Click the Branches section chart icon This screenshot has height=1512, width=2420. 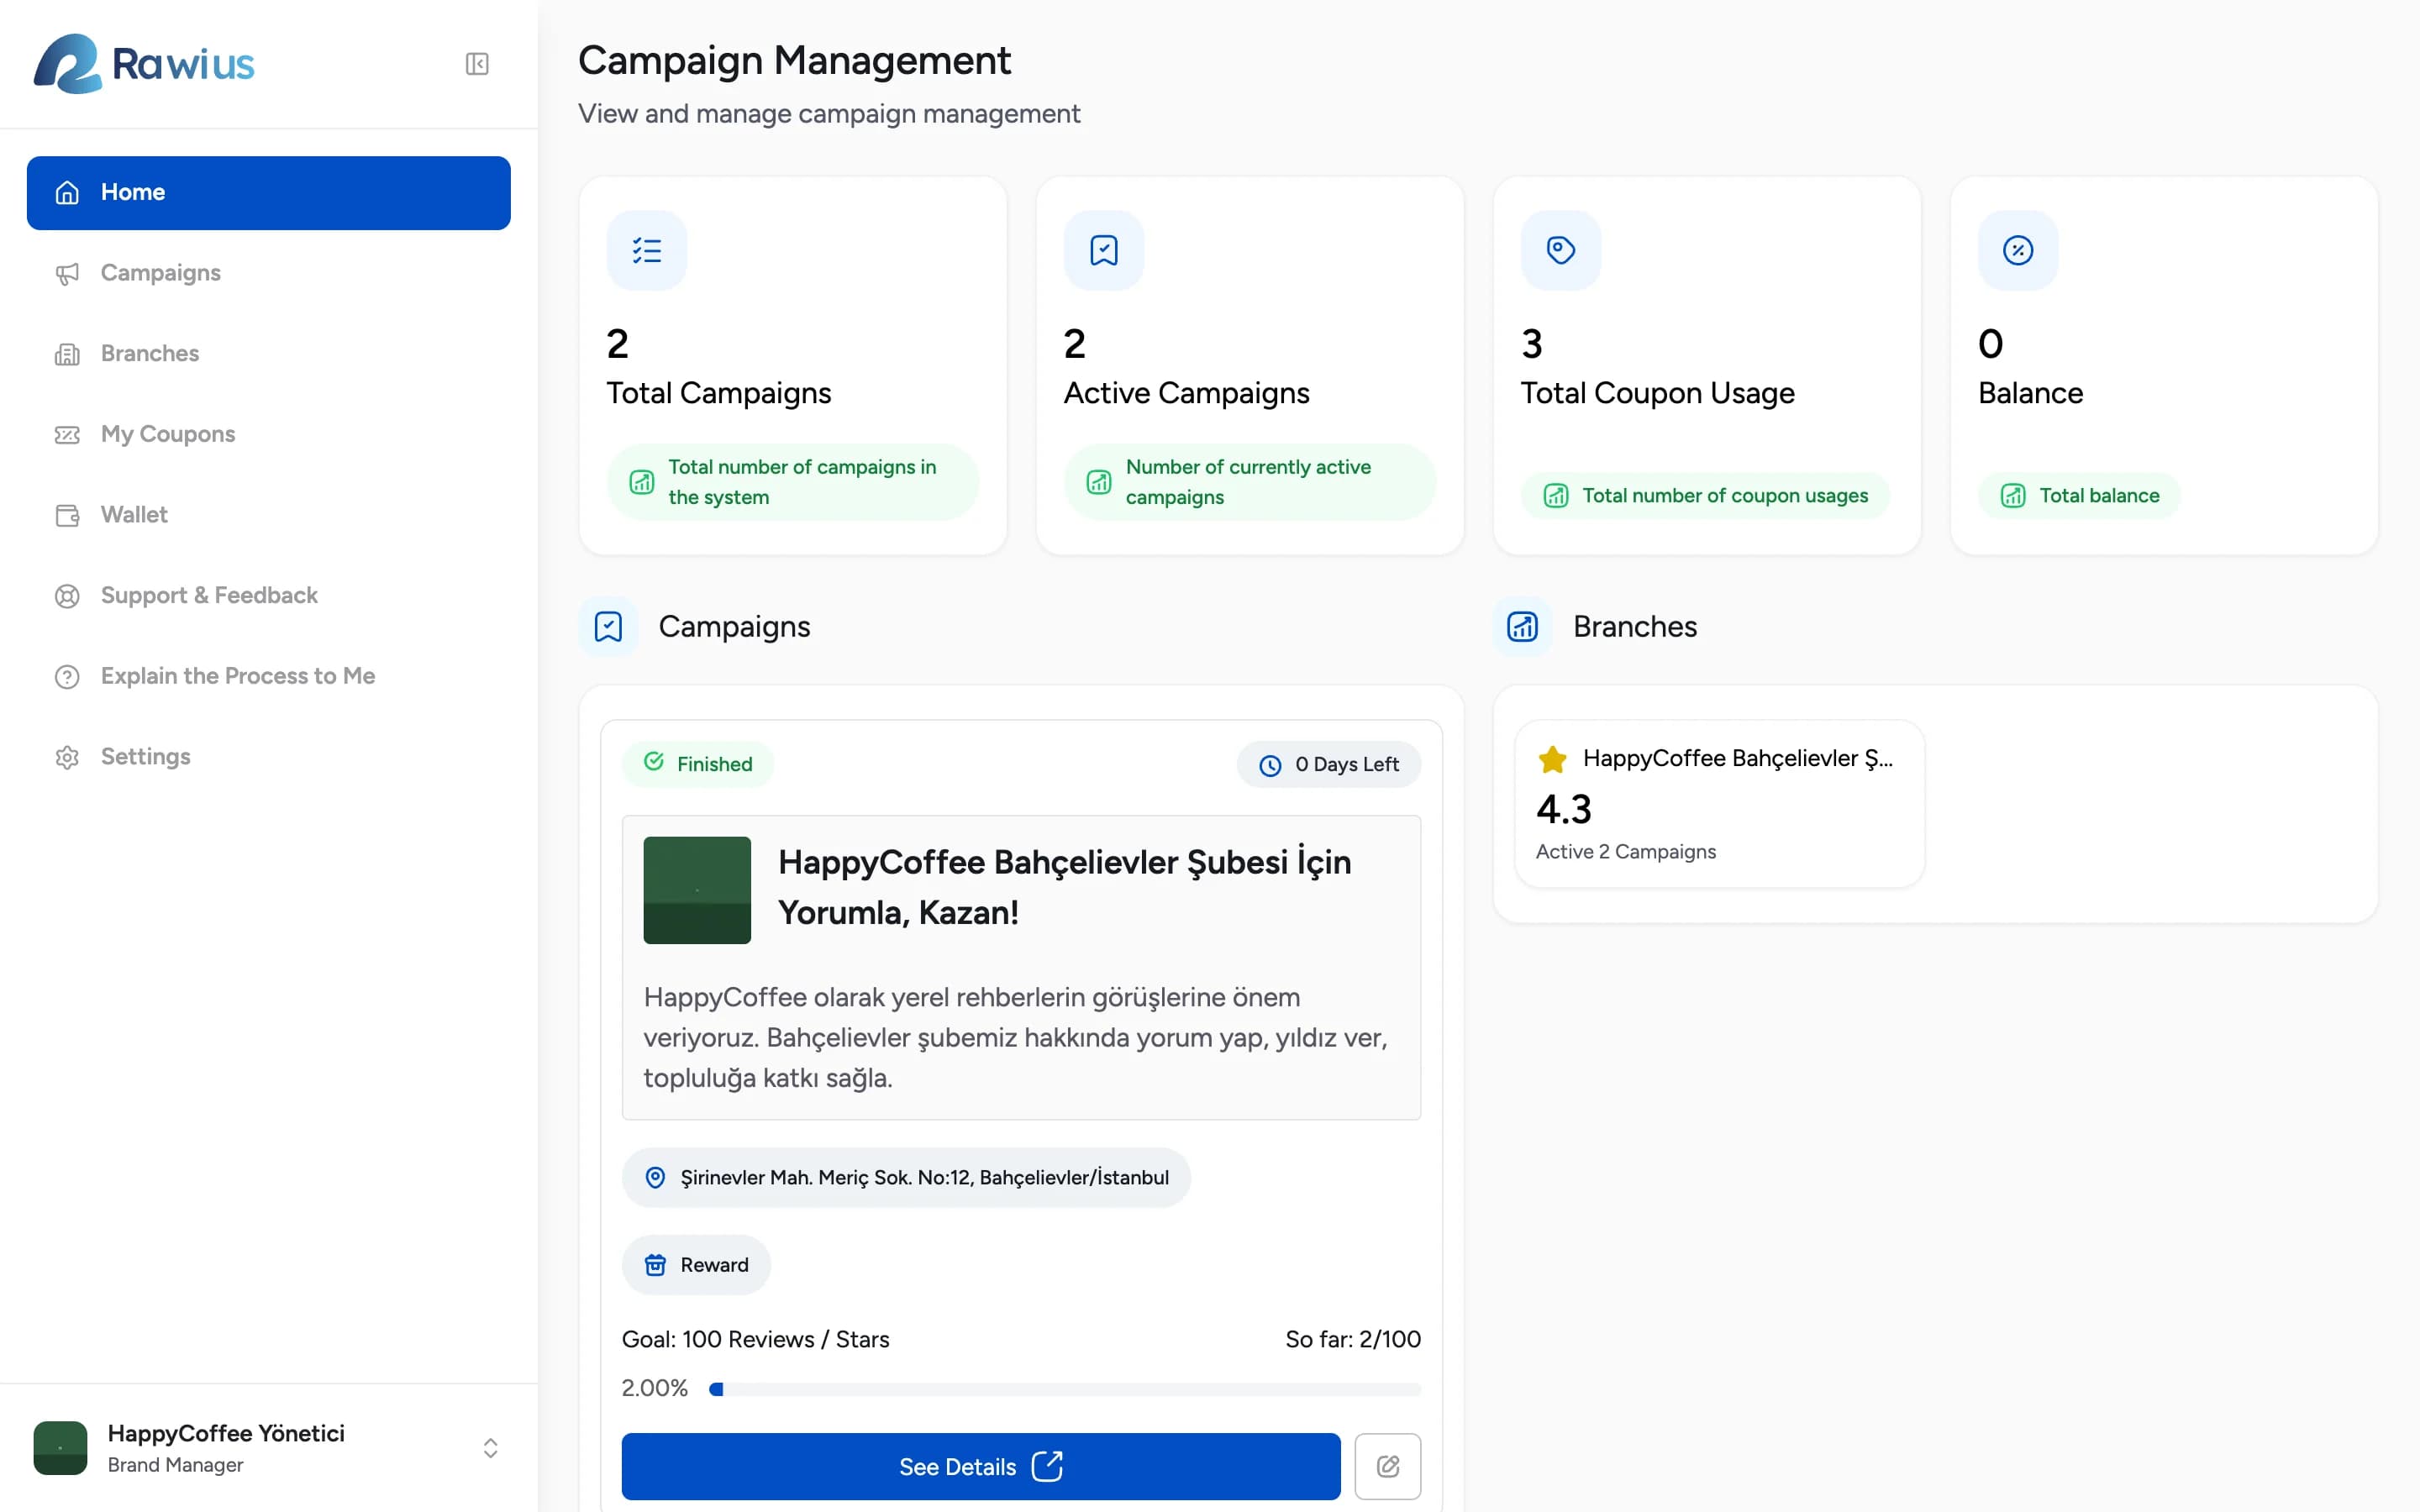(x=1522, y=627)
